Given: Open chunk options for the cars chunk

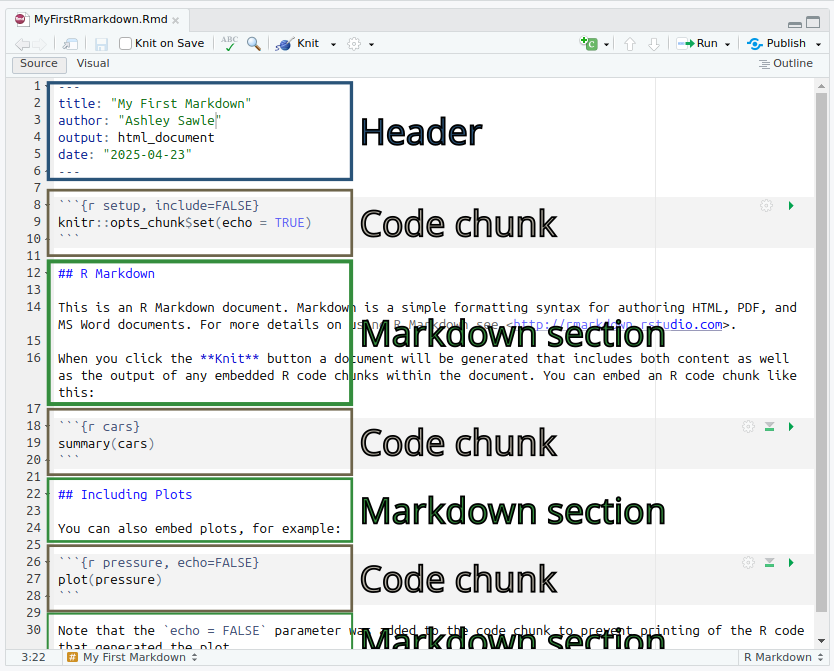Looking at the screenshot, I should point(748,426).
